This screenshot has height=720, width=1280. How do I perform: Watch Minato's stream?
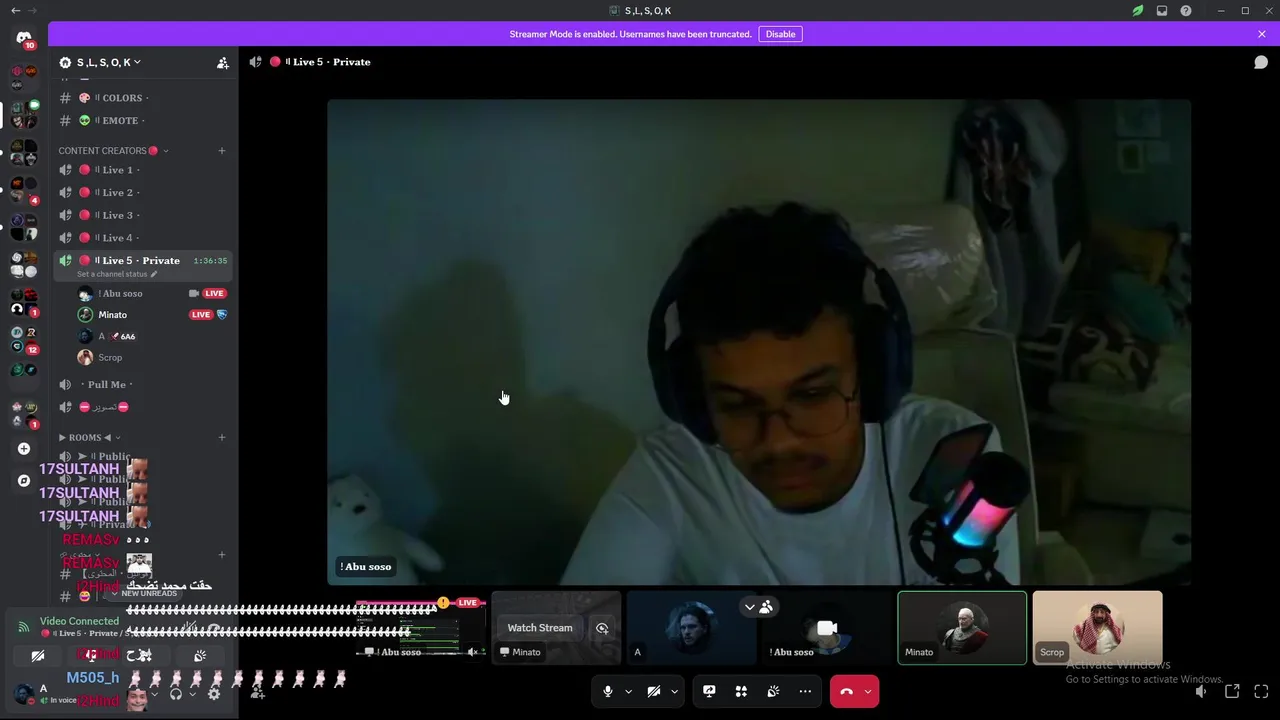pos(540,628)
